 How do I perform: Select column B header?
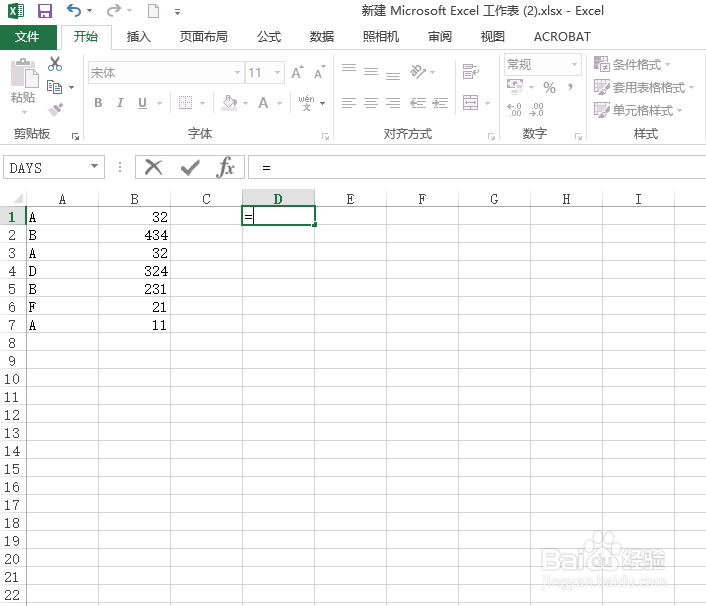134,199
